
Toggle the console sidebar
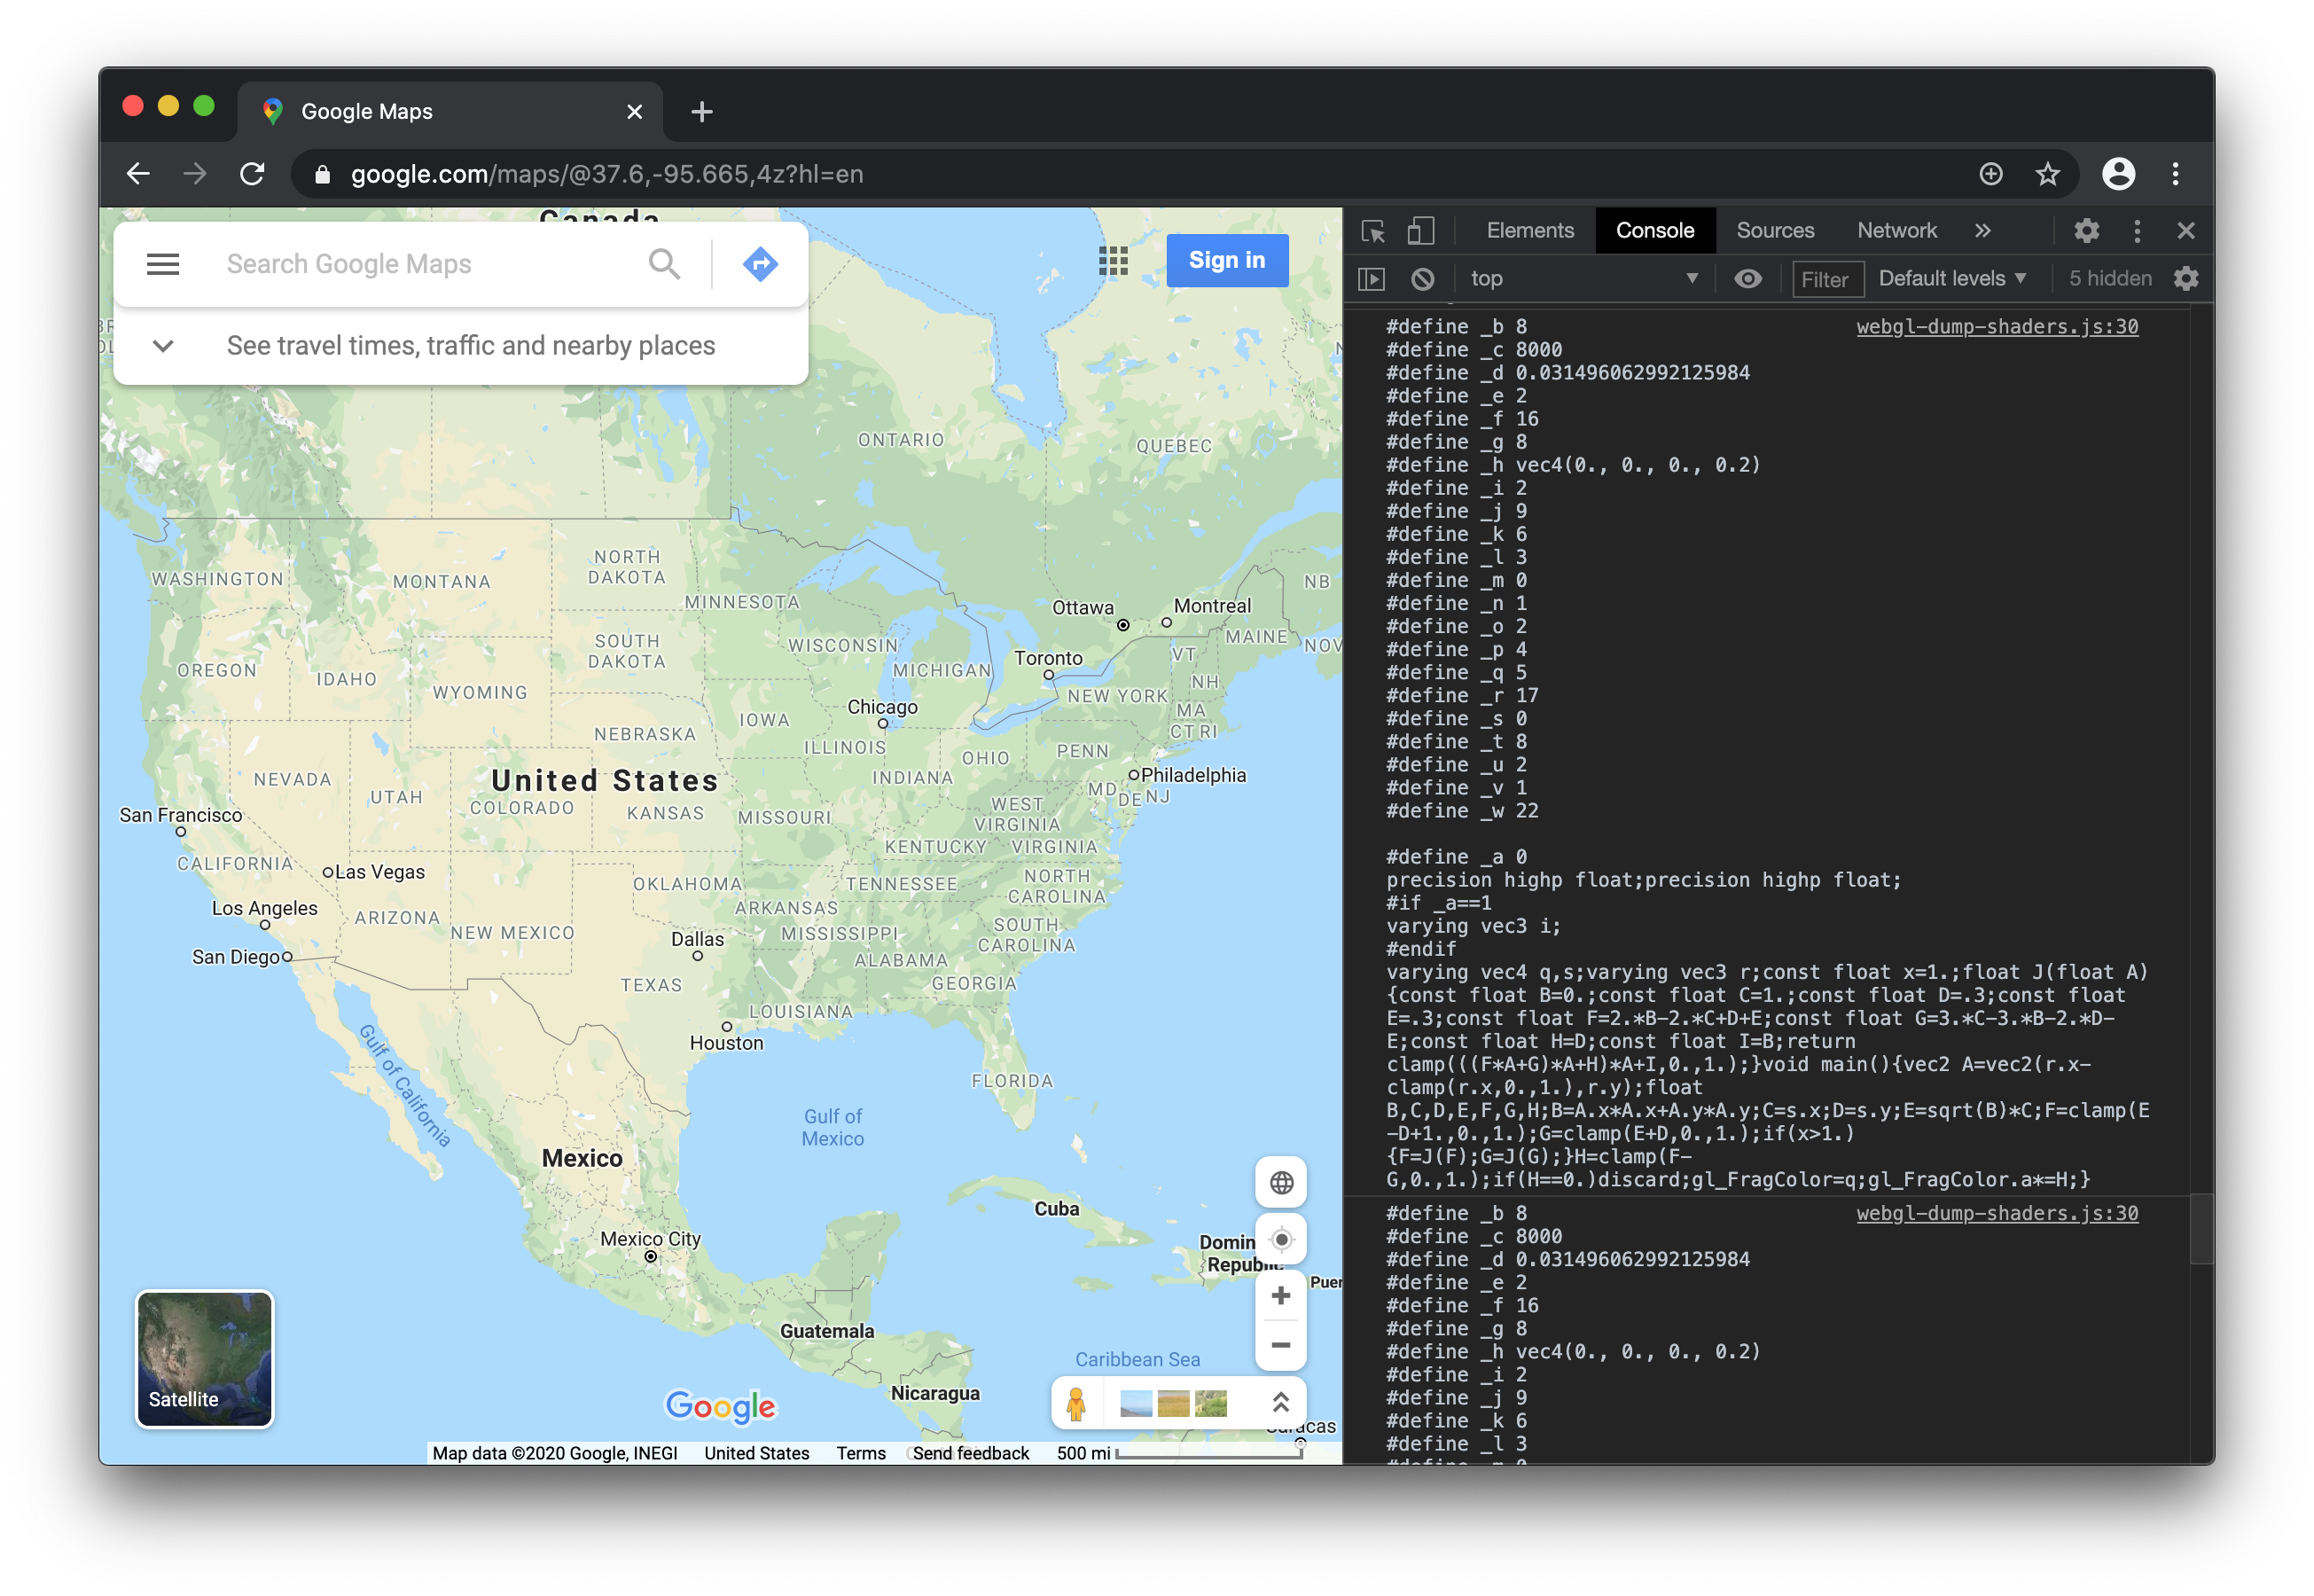pyautogui.click(x=1372, y=279)
